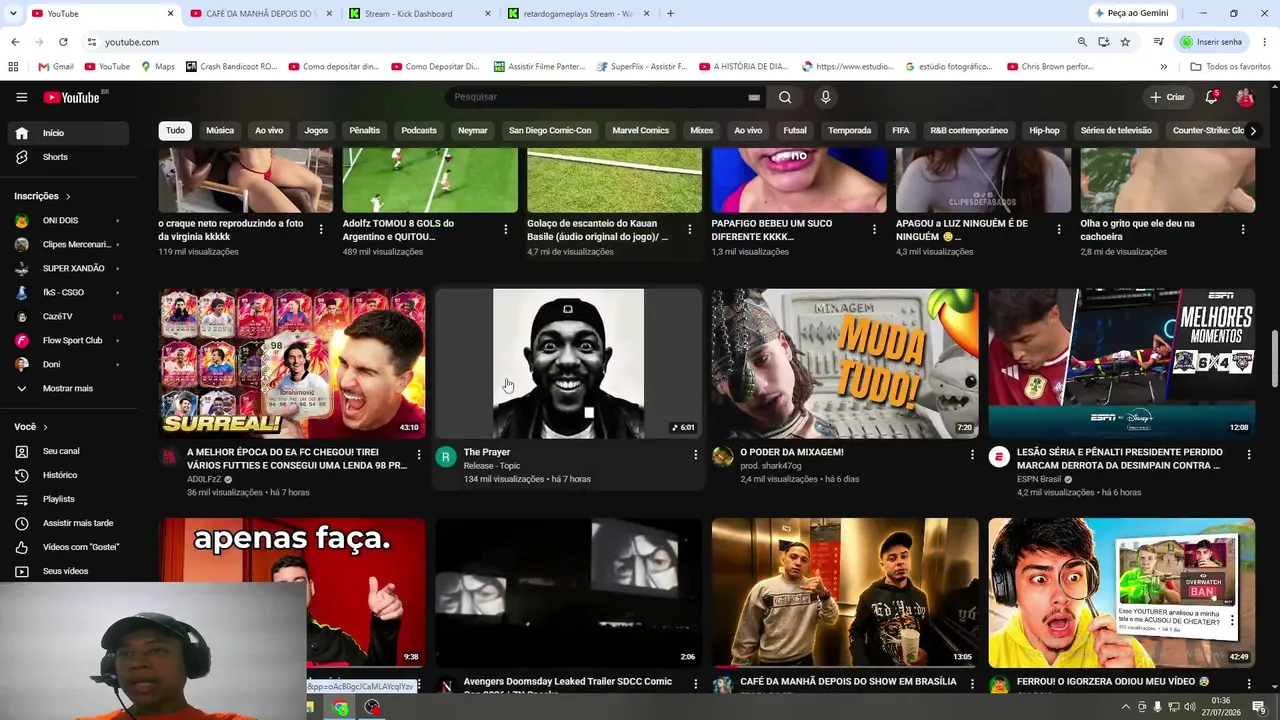Image resolution: width=1280 pixels, height=720 pixels.
Task: Select the Neymar filter chip
Action: 473,131
